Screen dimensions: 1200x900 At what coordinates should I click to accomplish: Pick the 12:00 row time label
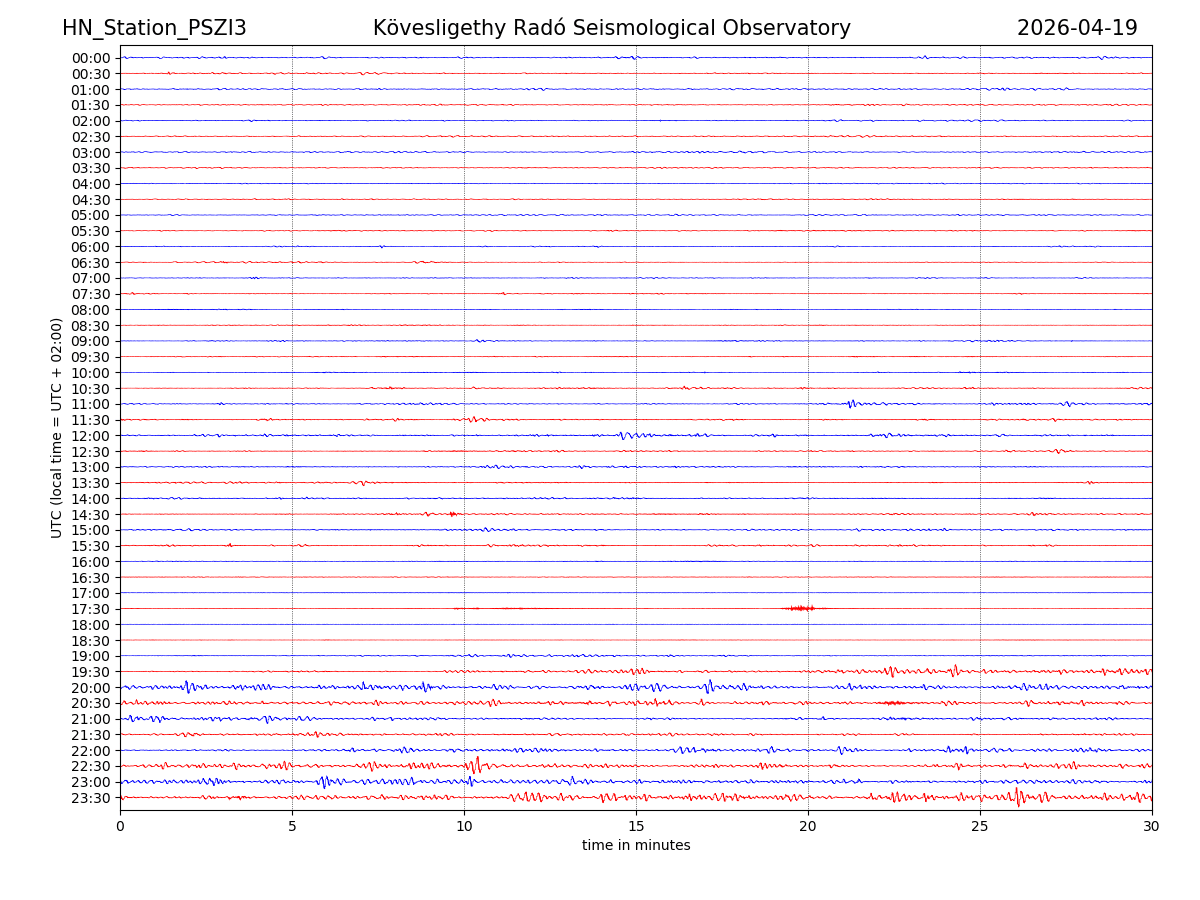coord(91,436)
